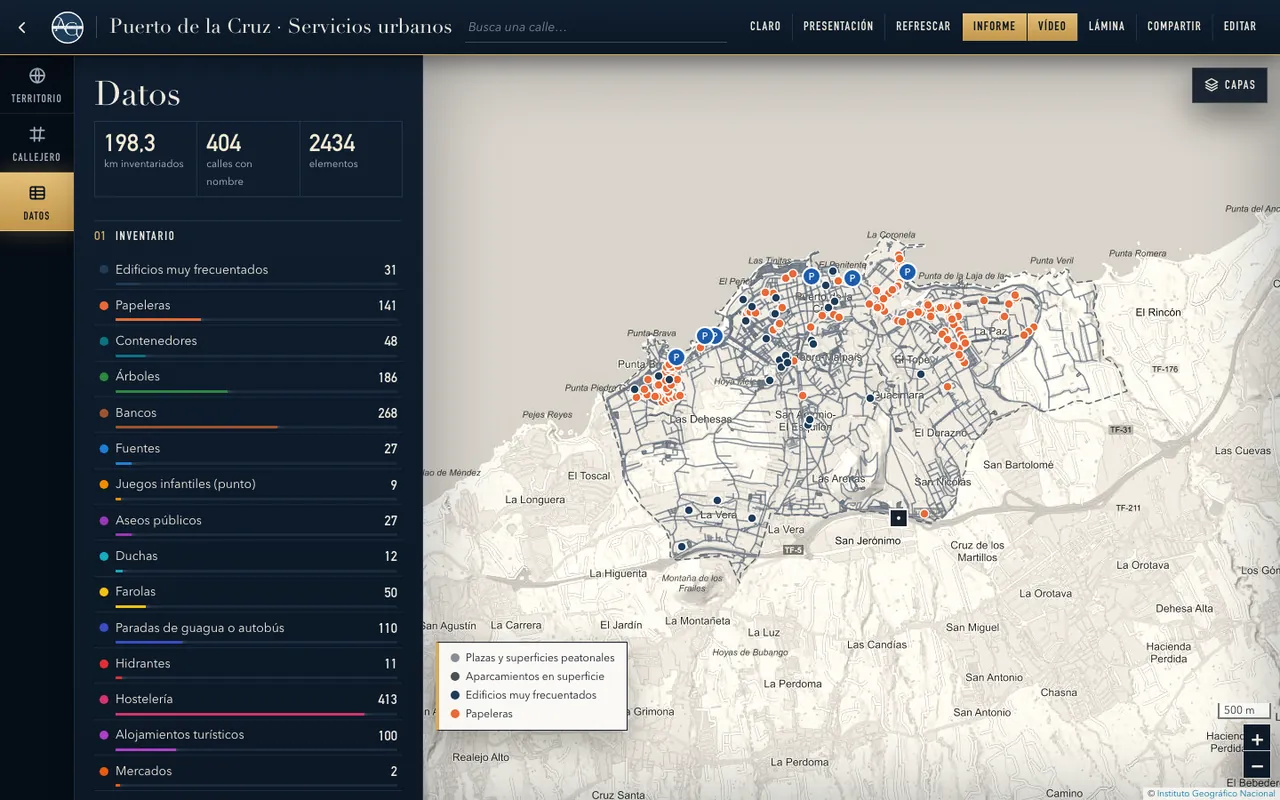
Task: Click the back arrow icon
Action: coord(22,27)
